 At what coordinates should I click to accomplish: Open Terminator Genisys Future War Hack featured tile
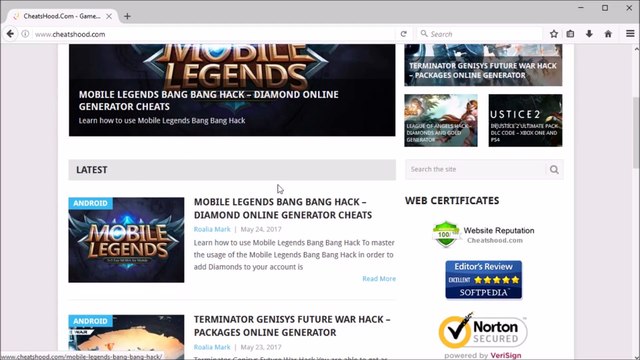[x=483, y=65]
